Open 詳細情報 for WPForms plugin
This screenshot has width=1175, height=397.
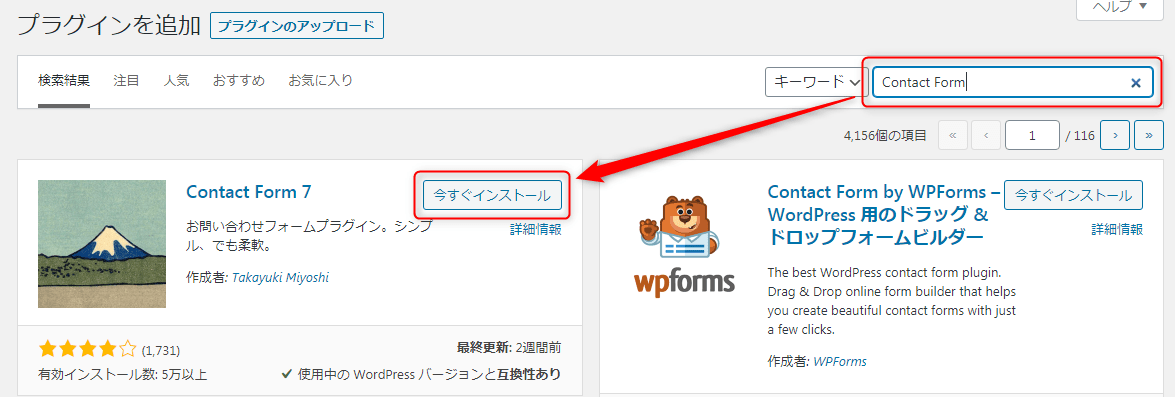click(1117, 229)
